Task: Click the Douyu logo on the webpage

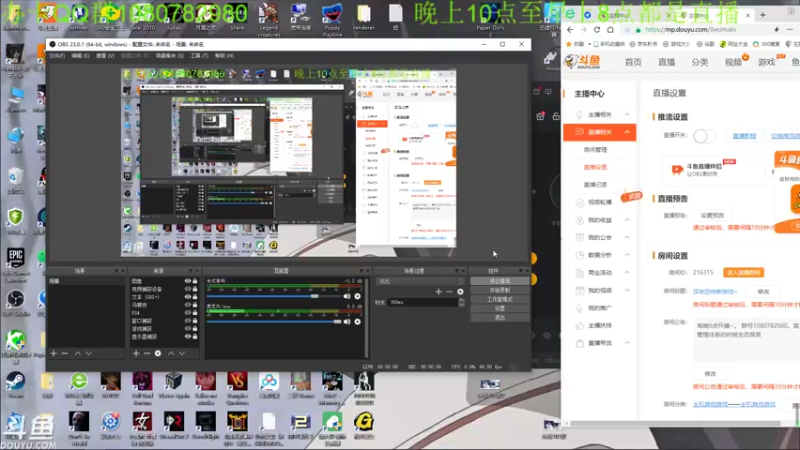Action: [x=582, y=62]
